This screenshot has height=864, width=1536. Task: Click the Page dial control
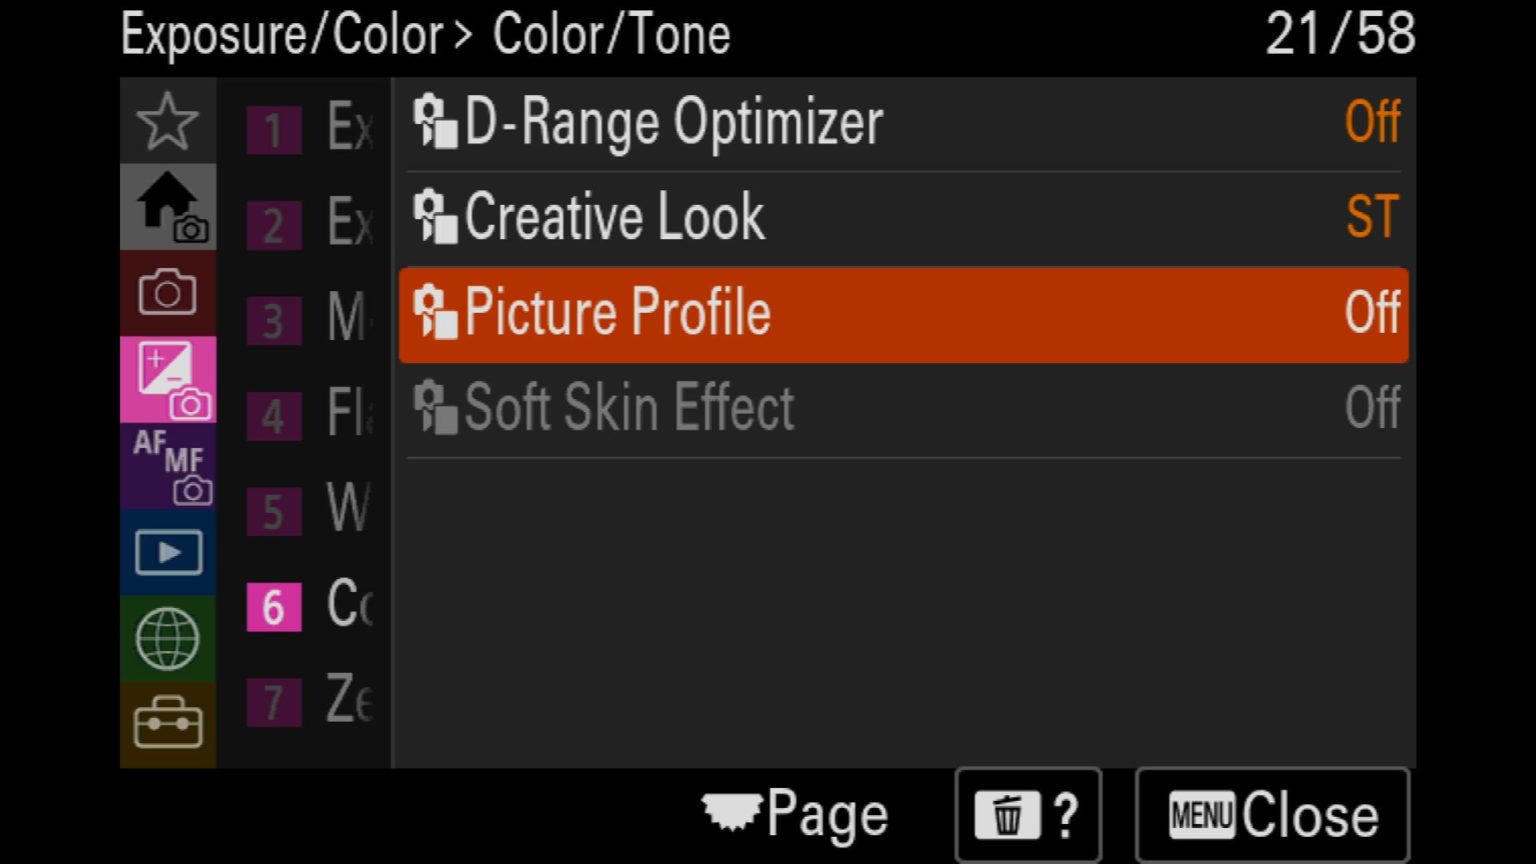[795, 813]
